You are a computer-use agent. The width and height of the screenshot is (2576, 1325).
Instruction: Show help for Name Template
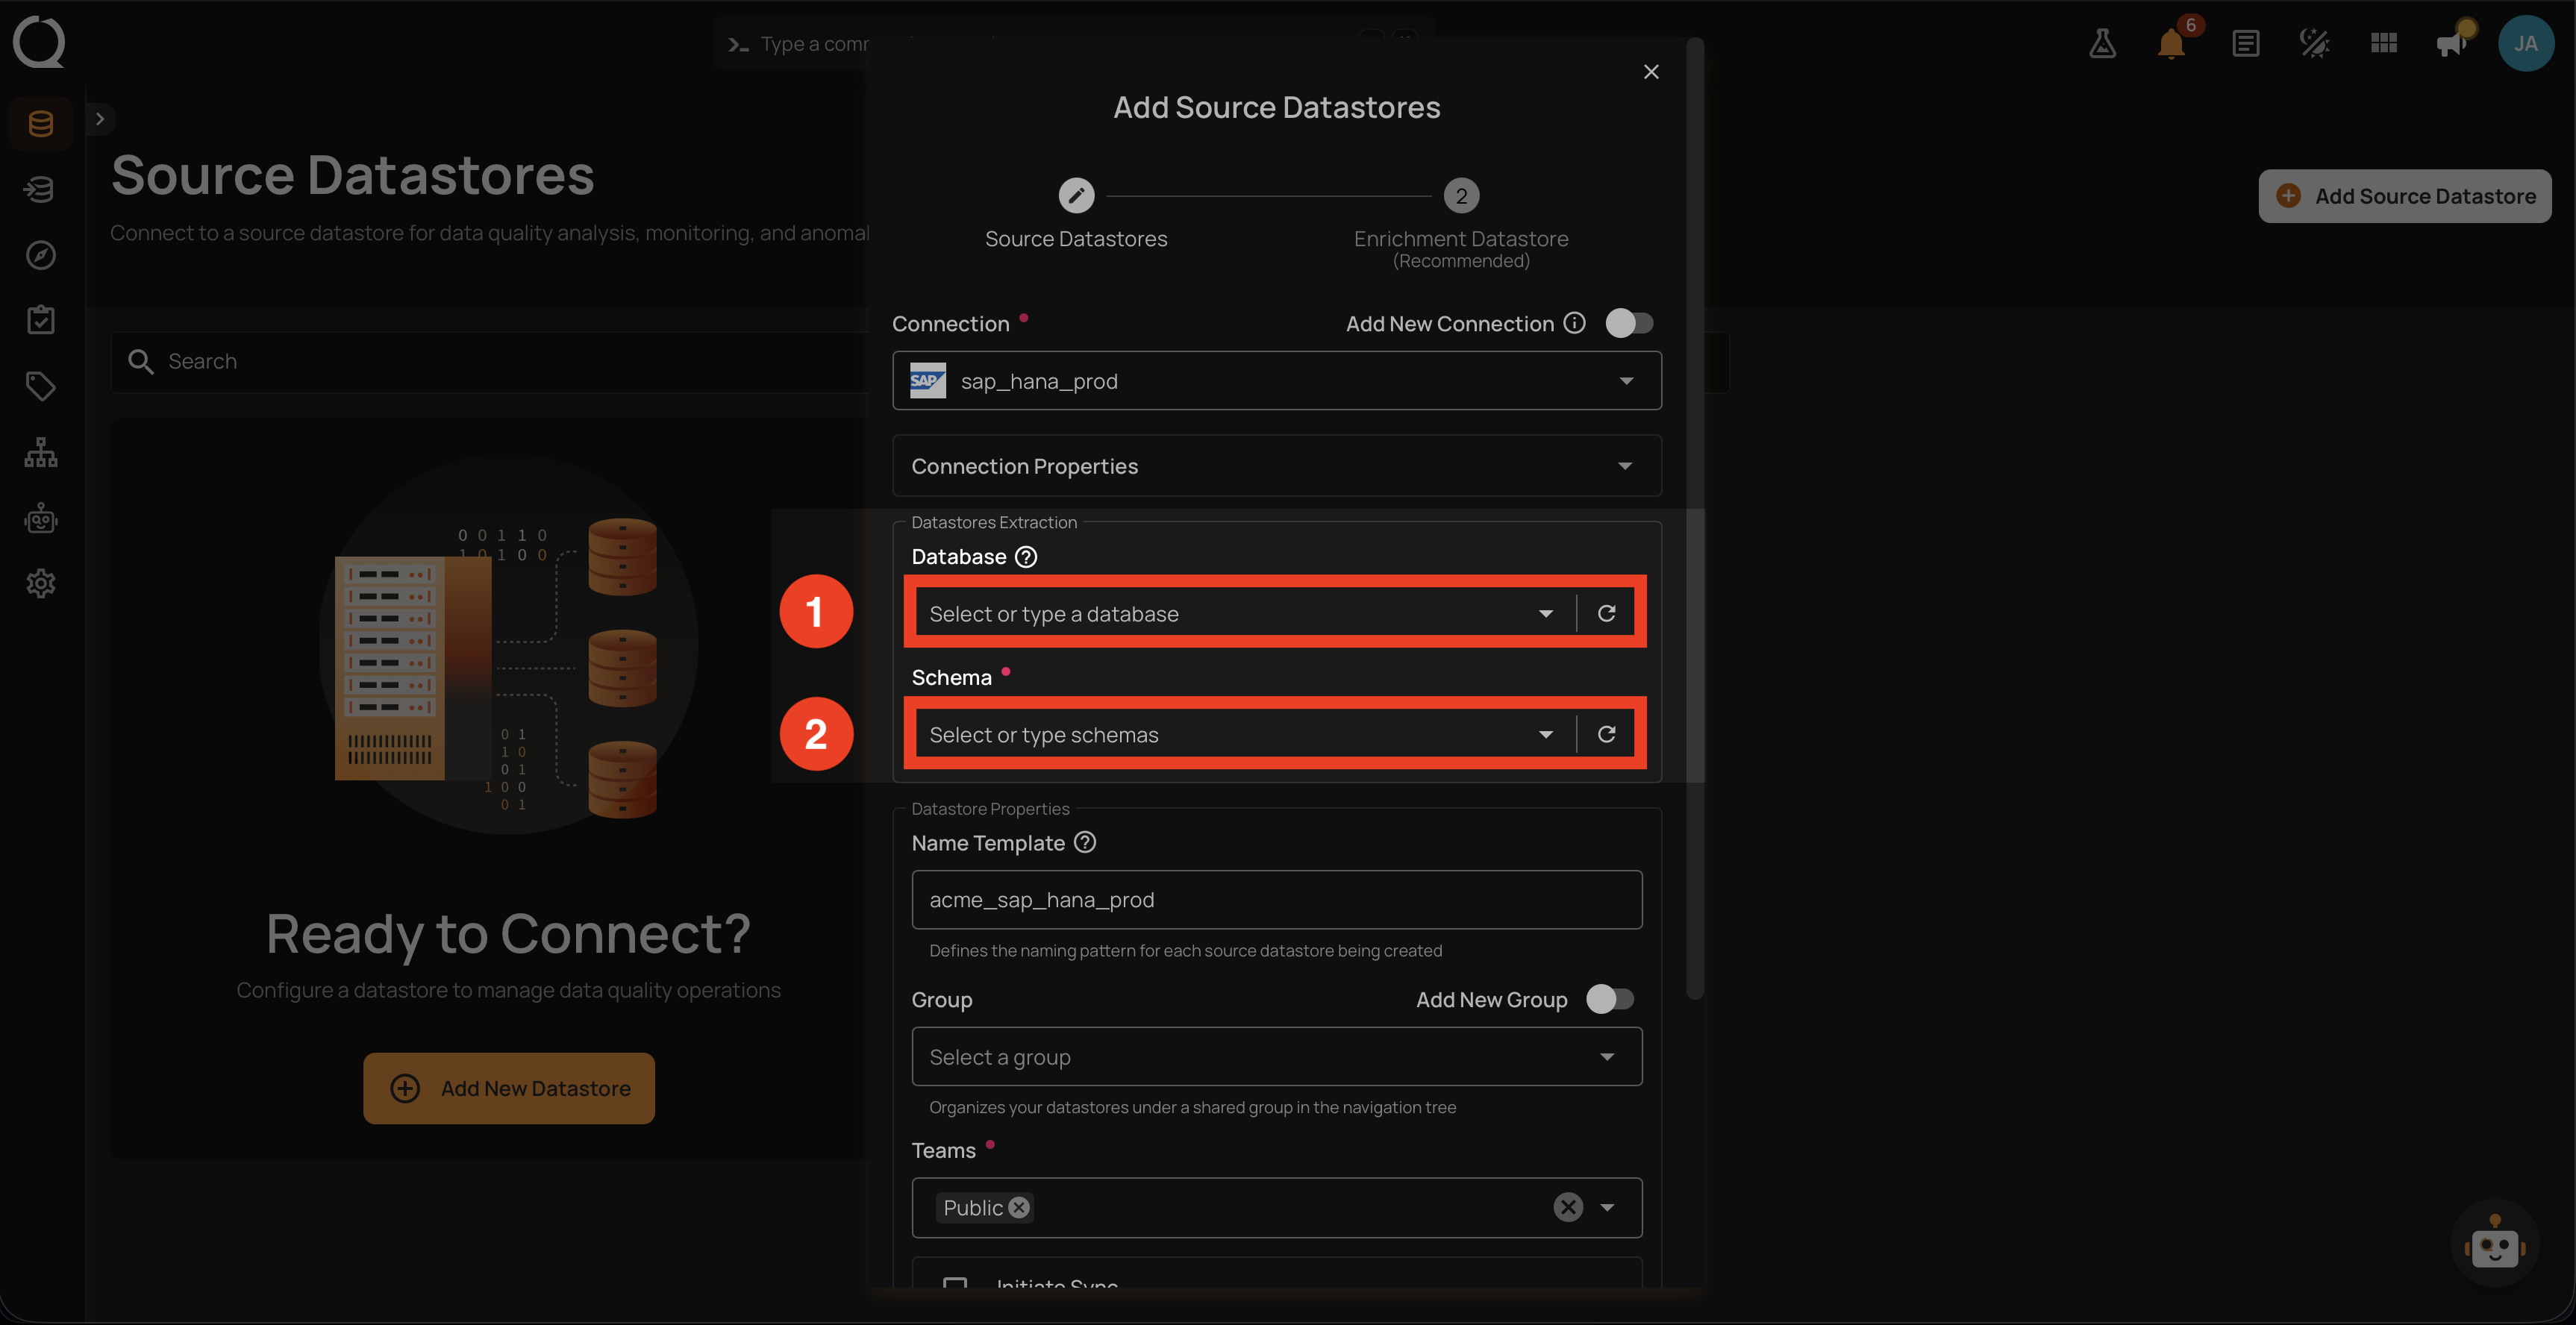point(1085,843)
